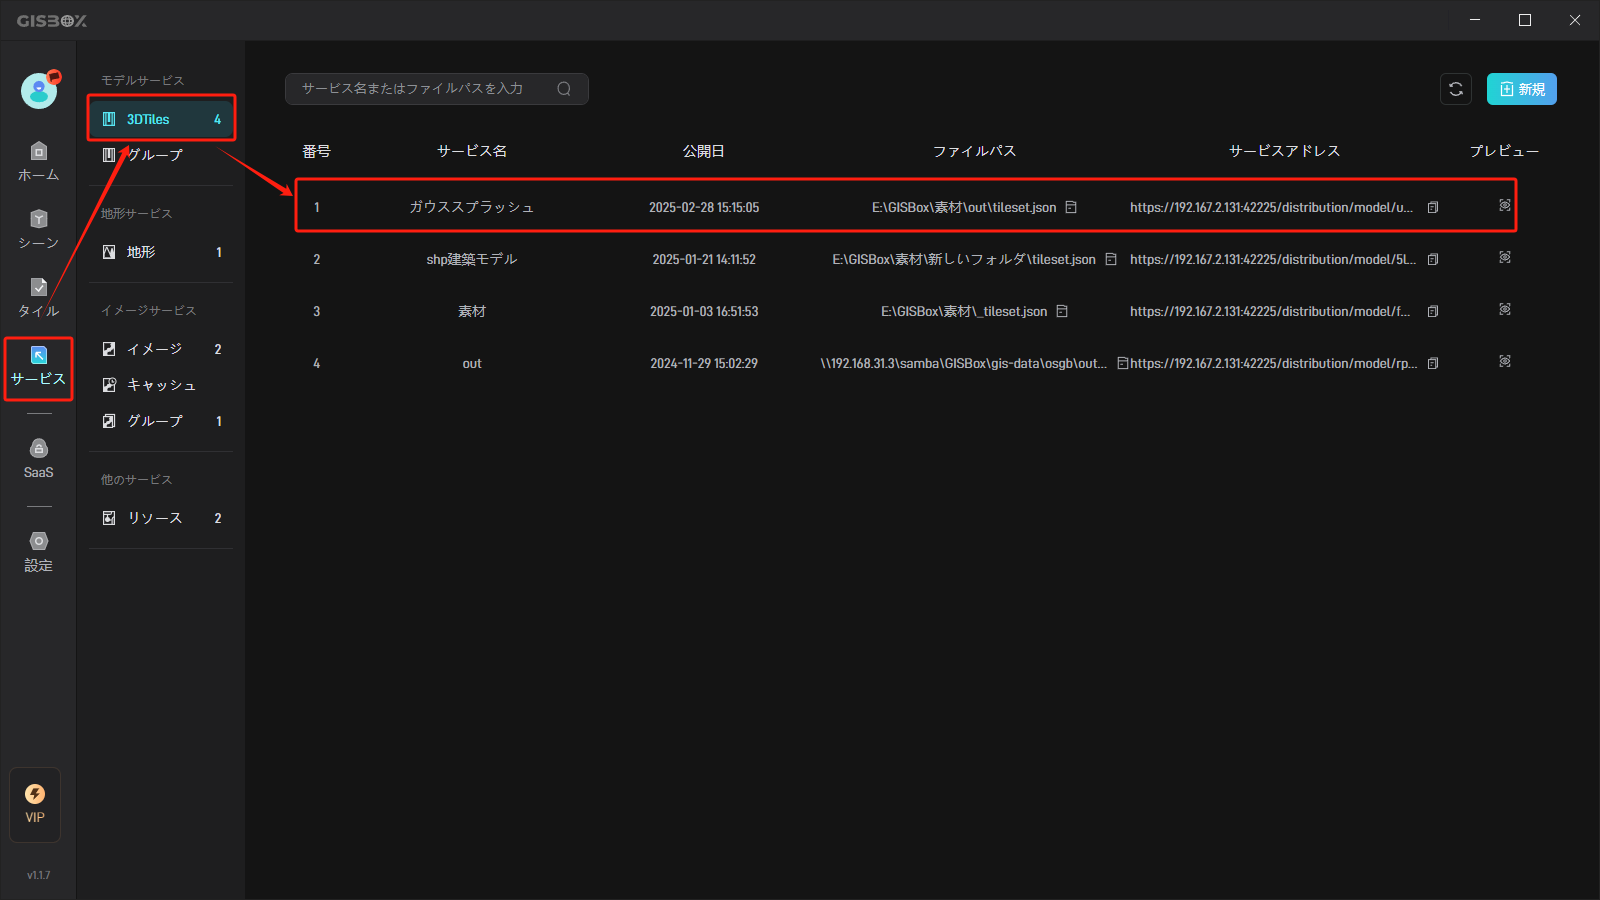1600x900 pixels.
Task: Open file location for out row
Action: [1122, 363]
